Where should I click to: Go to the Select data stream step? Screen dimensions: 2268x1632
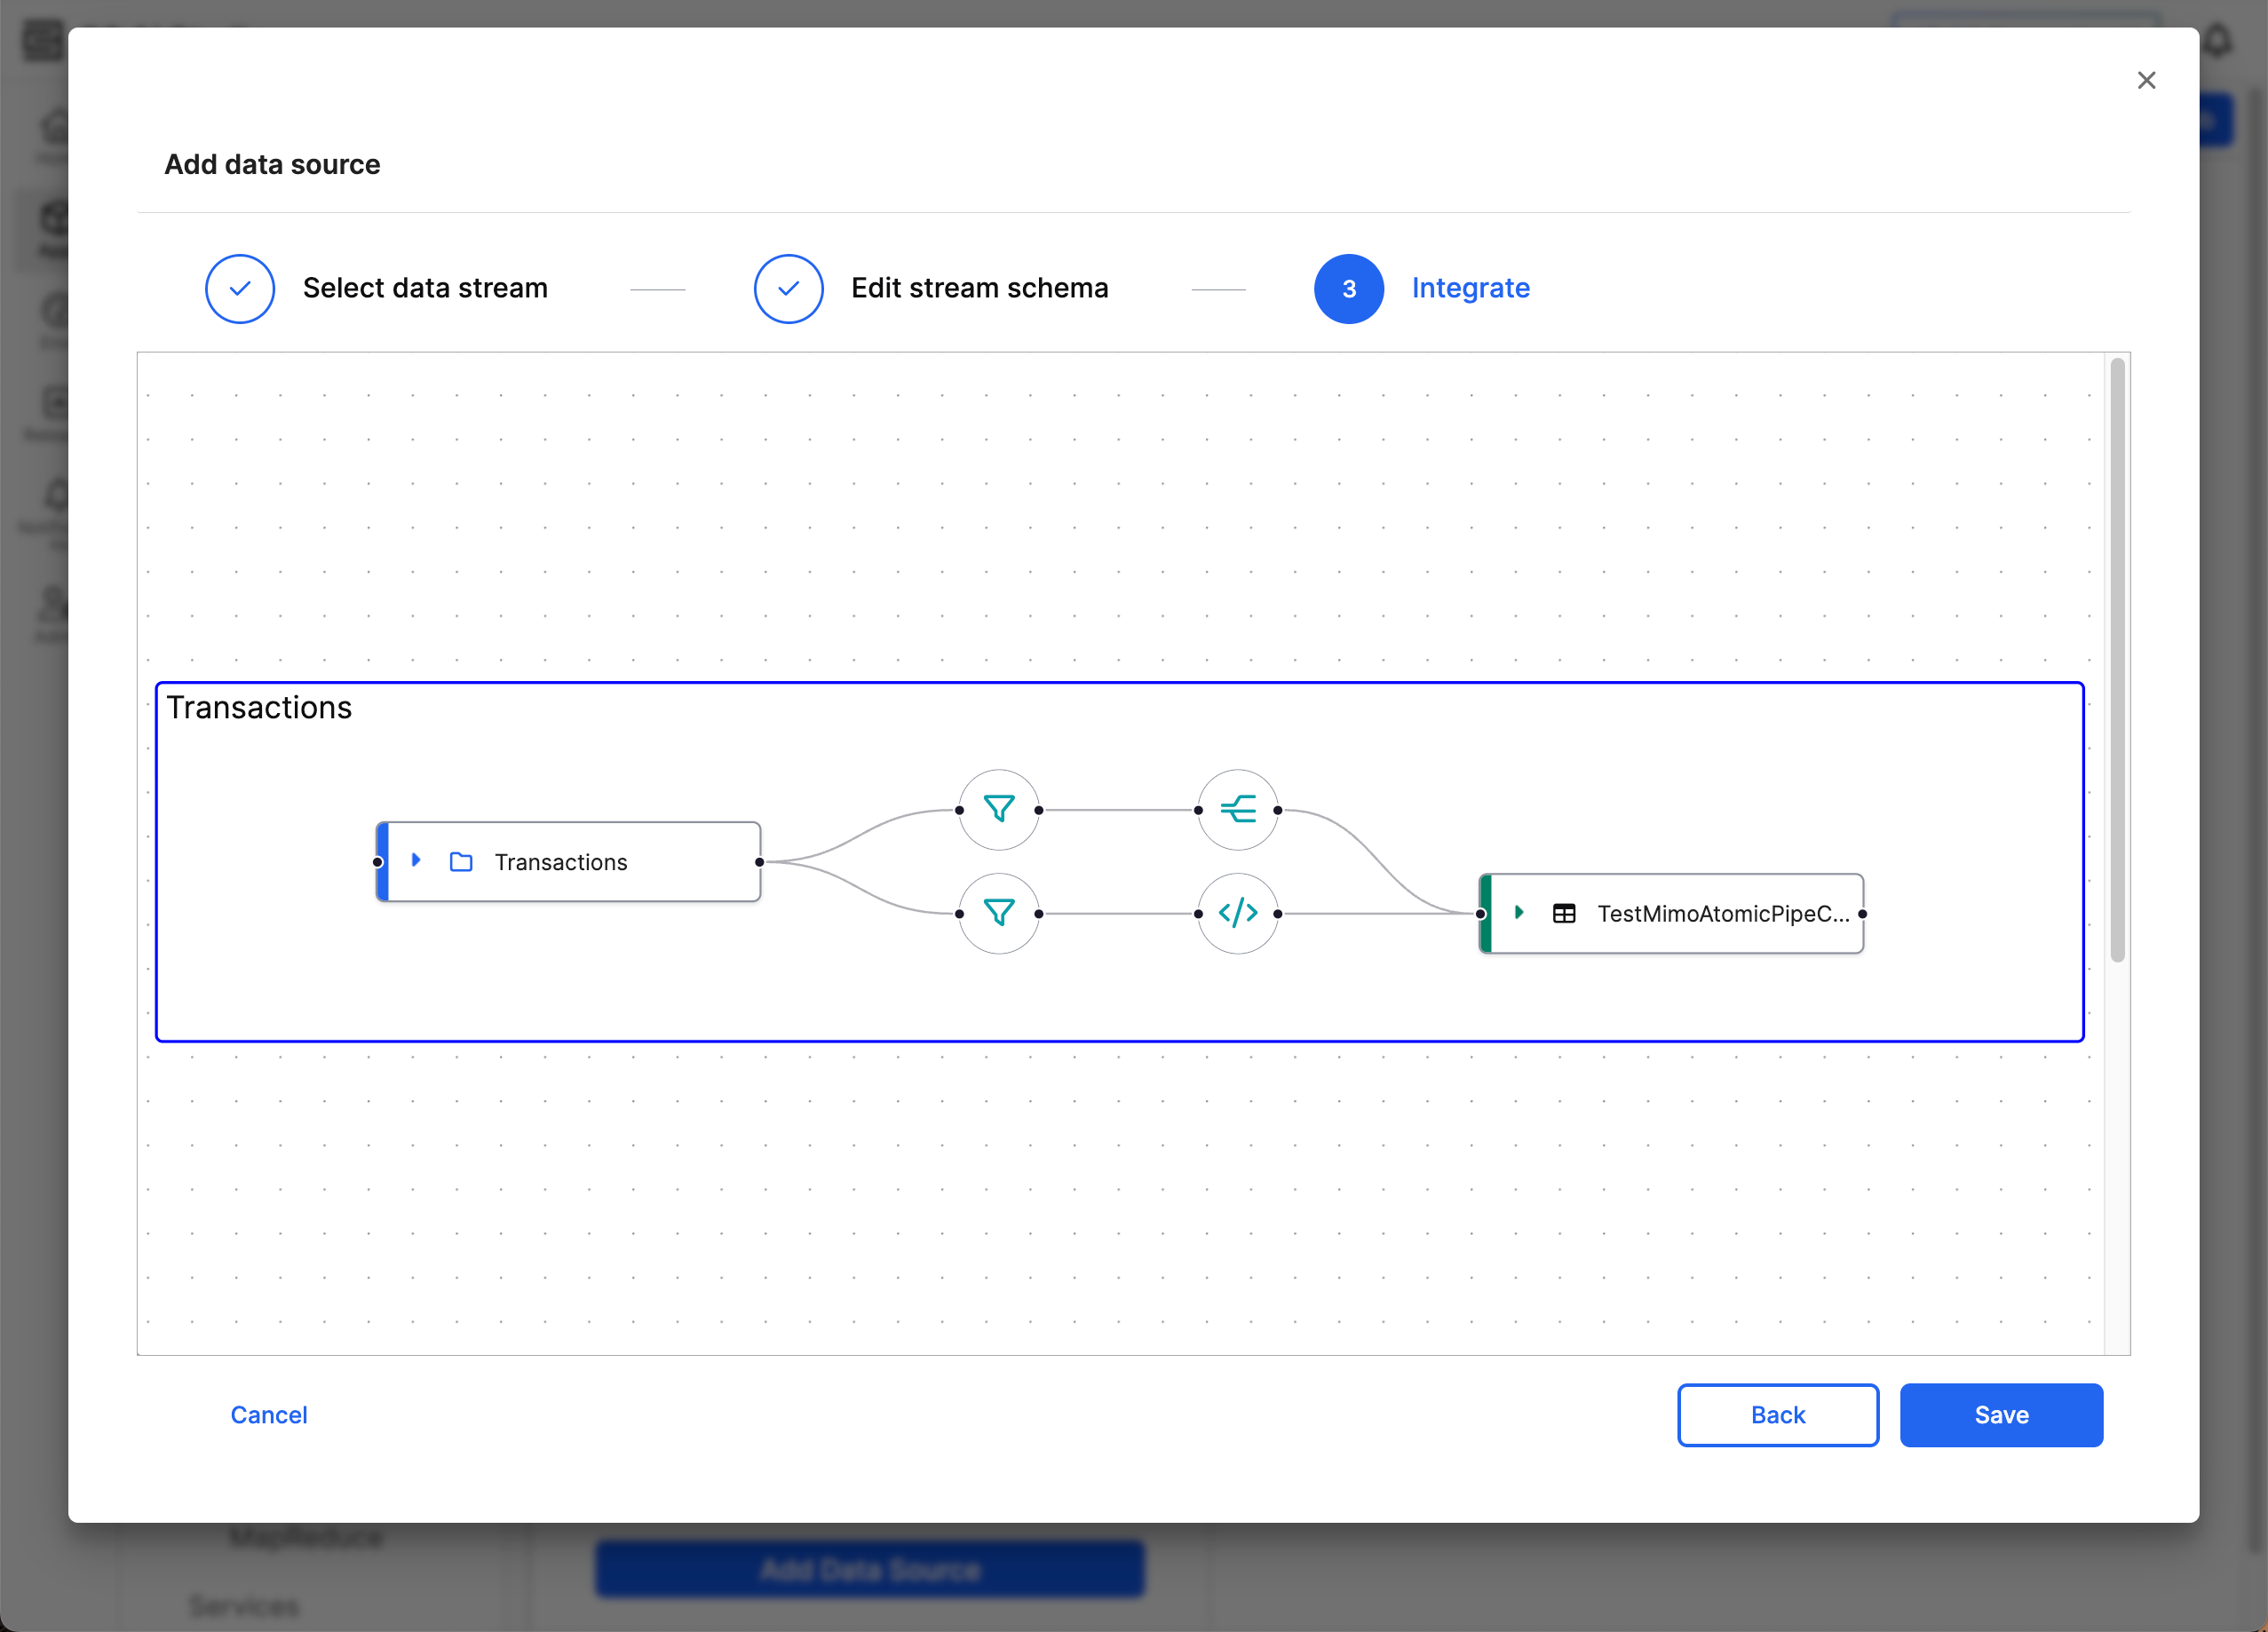(425, 288)
